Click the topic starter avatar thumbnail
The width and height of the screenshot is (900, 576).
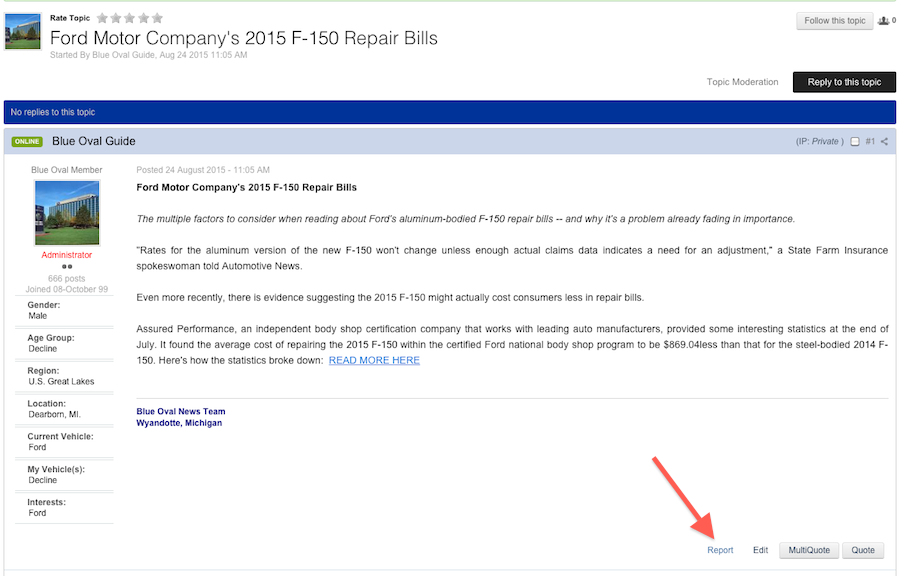(23, 32)
